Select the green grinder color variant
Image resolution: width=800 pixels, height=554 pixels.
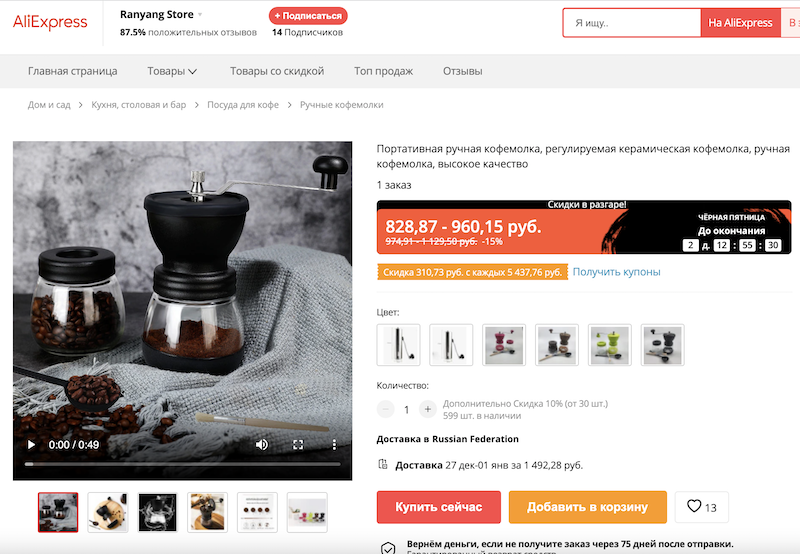(610, 345)
